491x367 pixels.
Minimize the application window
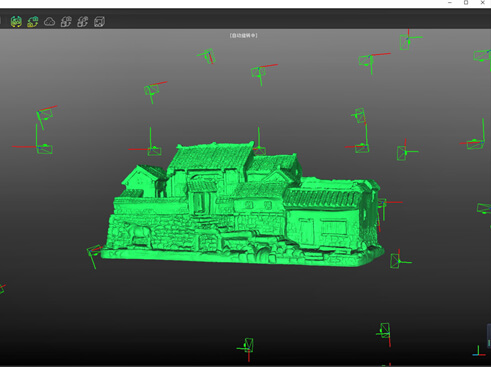[x=450, y=3]
